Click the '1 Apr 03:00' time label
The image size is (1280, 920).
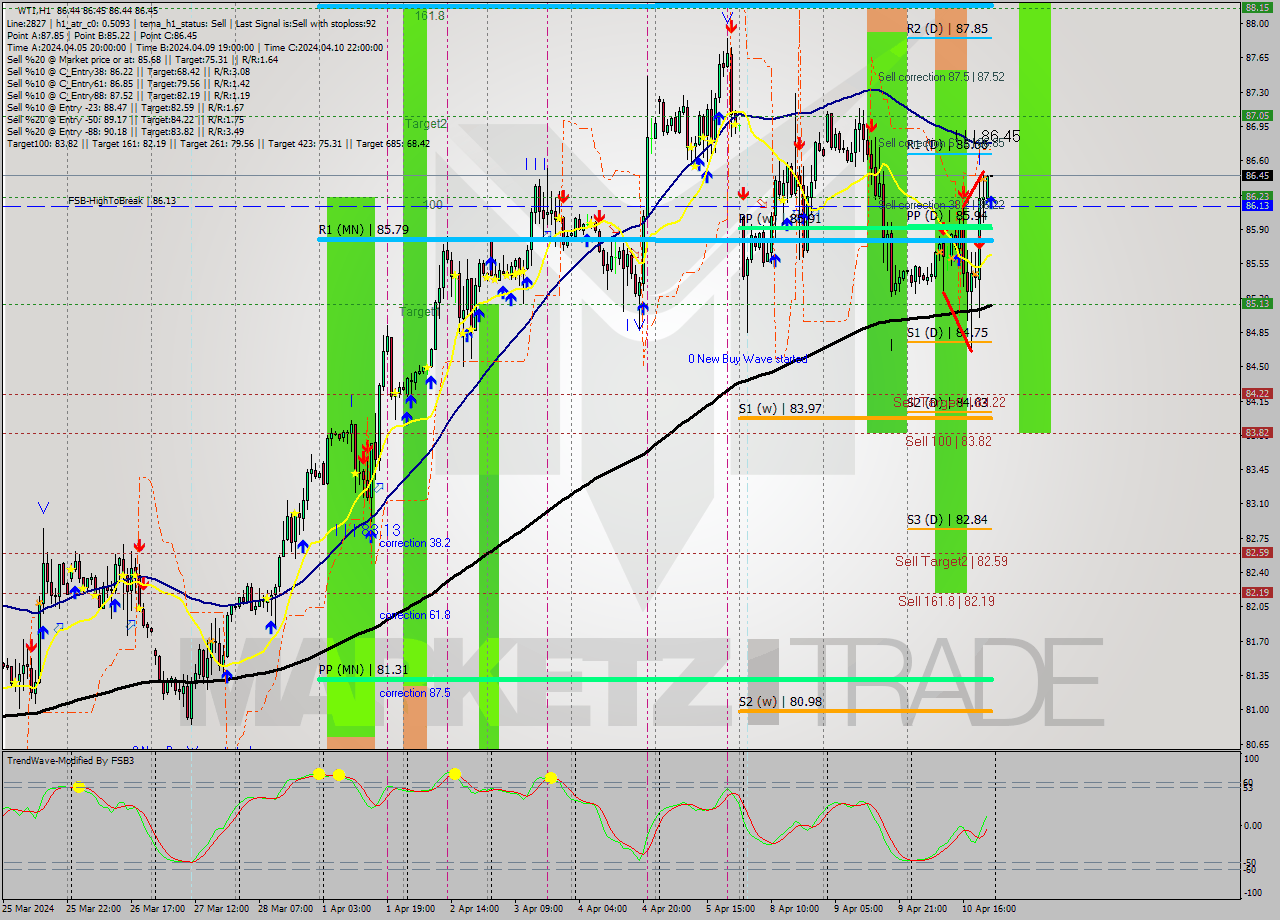345,908
